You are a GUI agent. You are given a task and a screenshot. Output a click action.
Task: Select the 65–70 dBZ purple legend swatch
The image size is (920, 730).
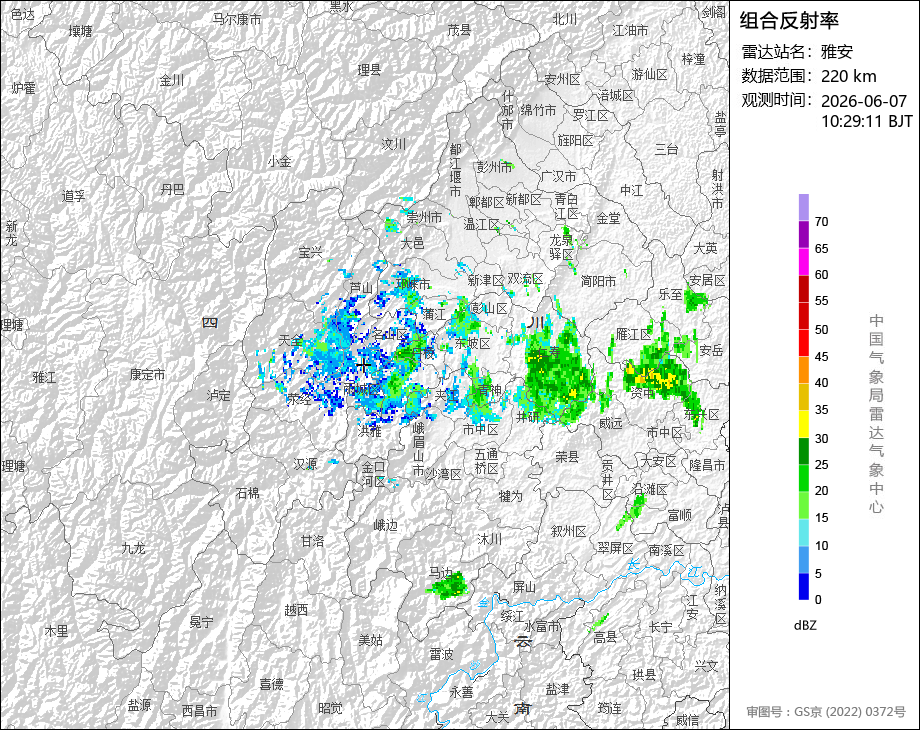pos(803,235)
